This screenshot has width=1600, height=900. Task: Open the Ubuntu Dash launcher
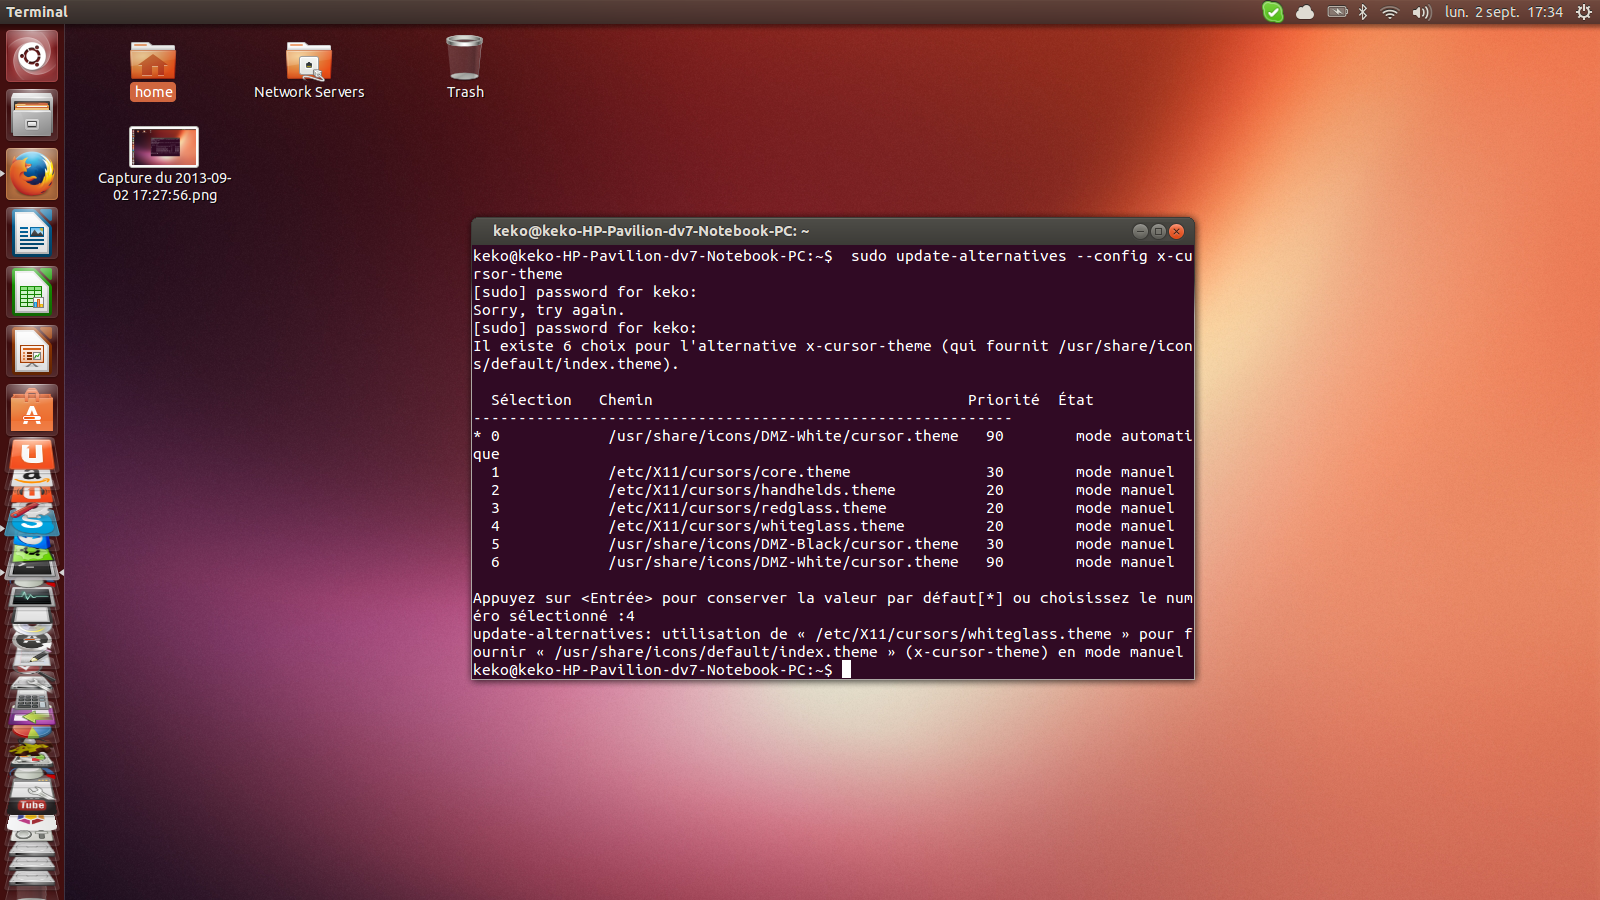click(x=32, y=56)
